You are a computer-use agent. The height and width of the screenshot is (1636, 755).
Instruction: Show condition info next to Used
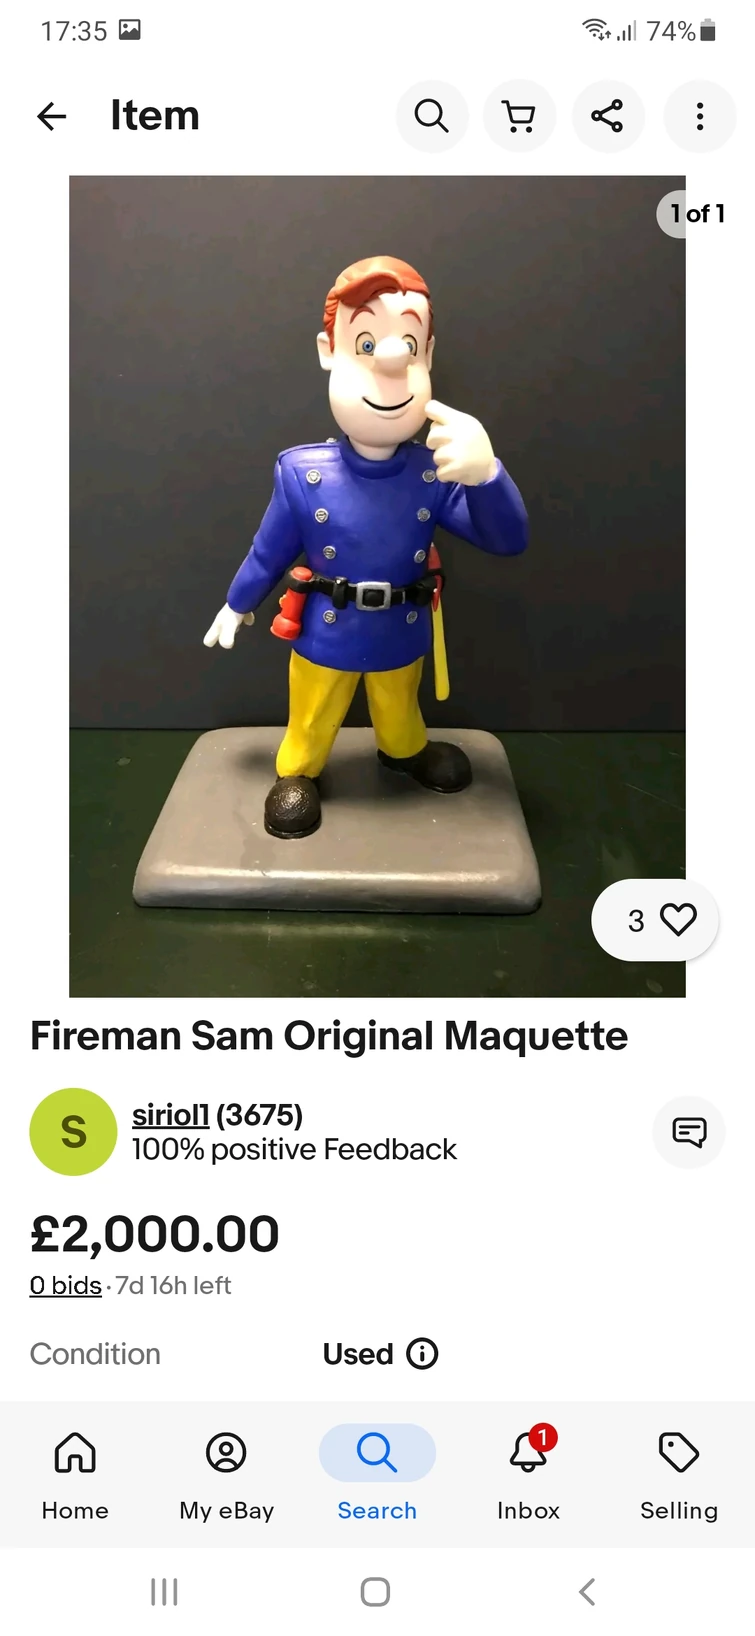[x=422, y=1354]
